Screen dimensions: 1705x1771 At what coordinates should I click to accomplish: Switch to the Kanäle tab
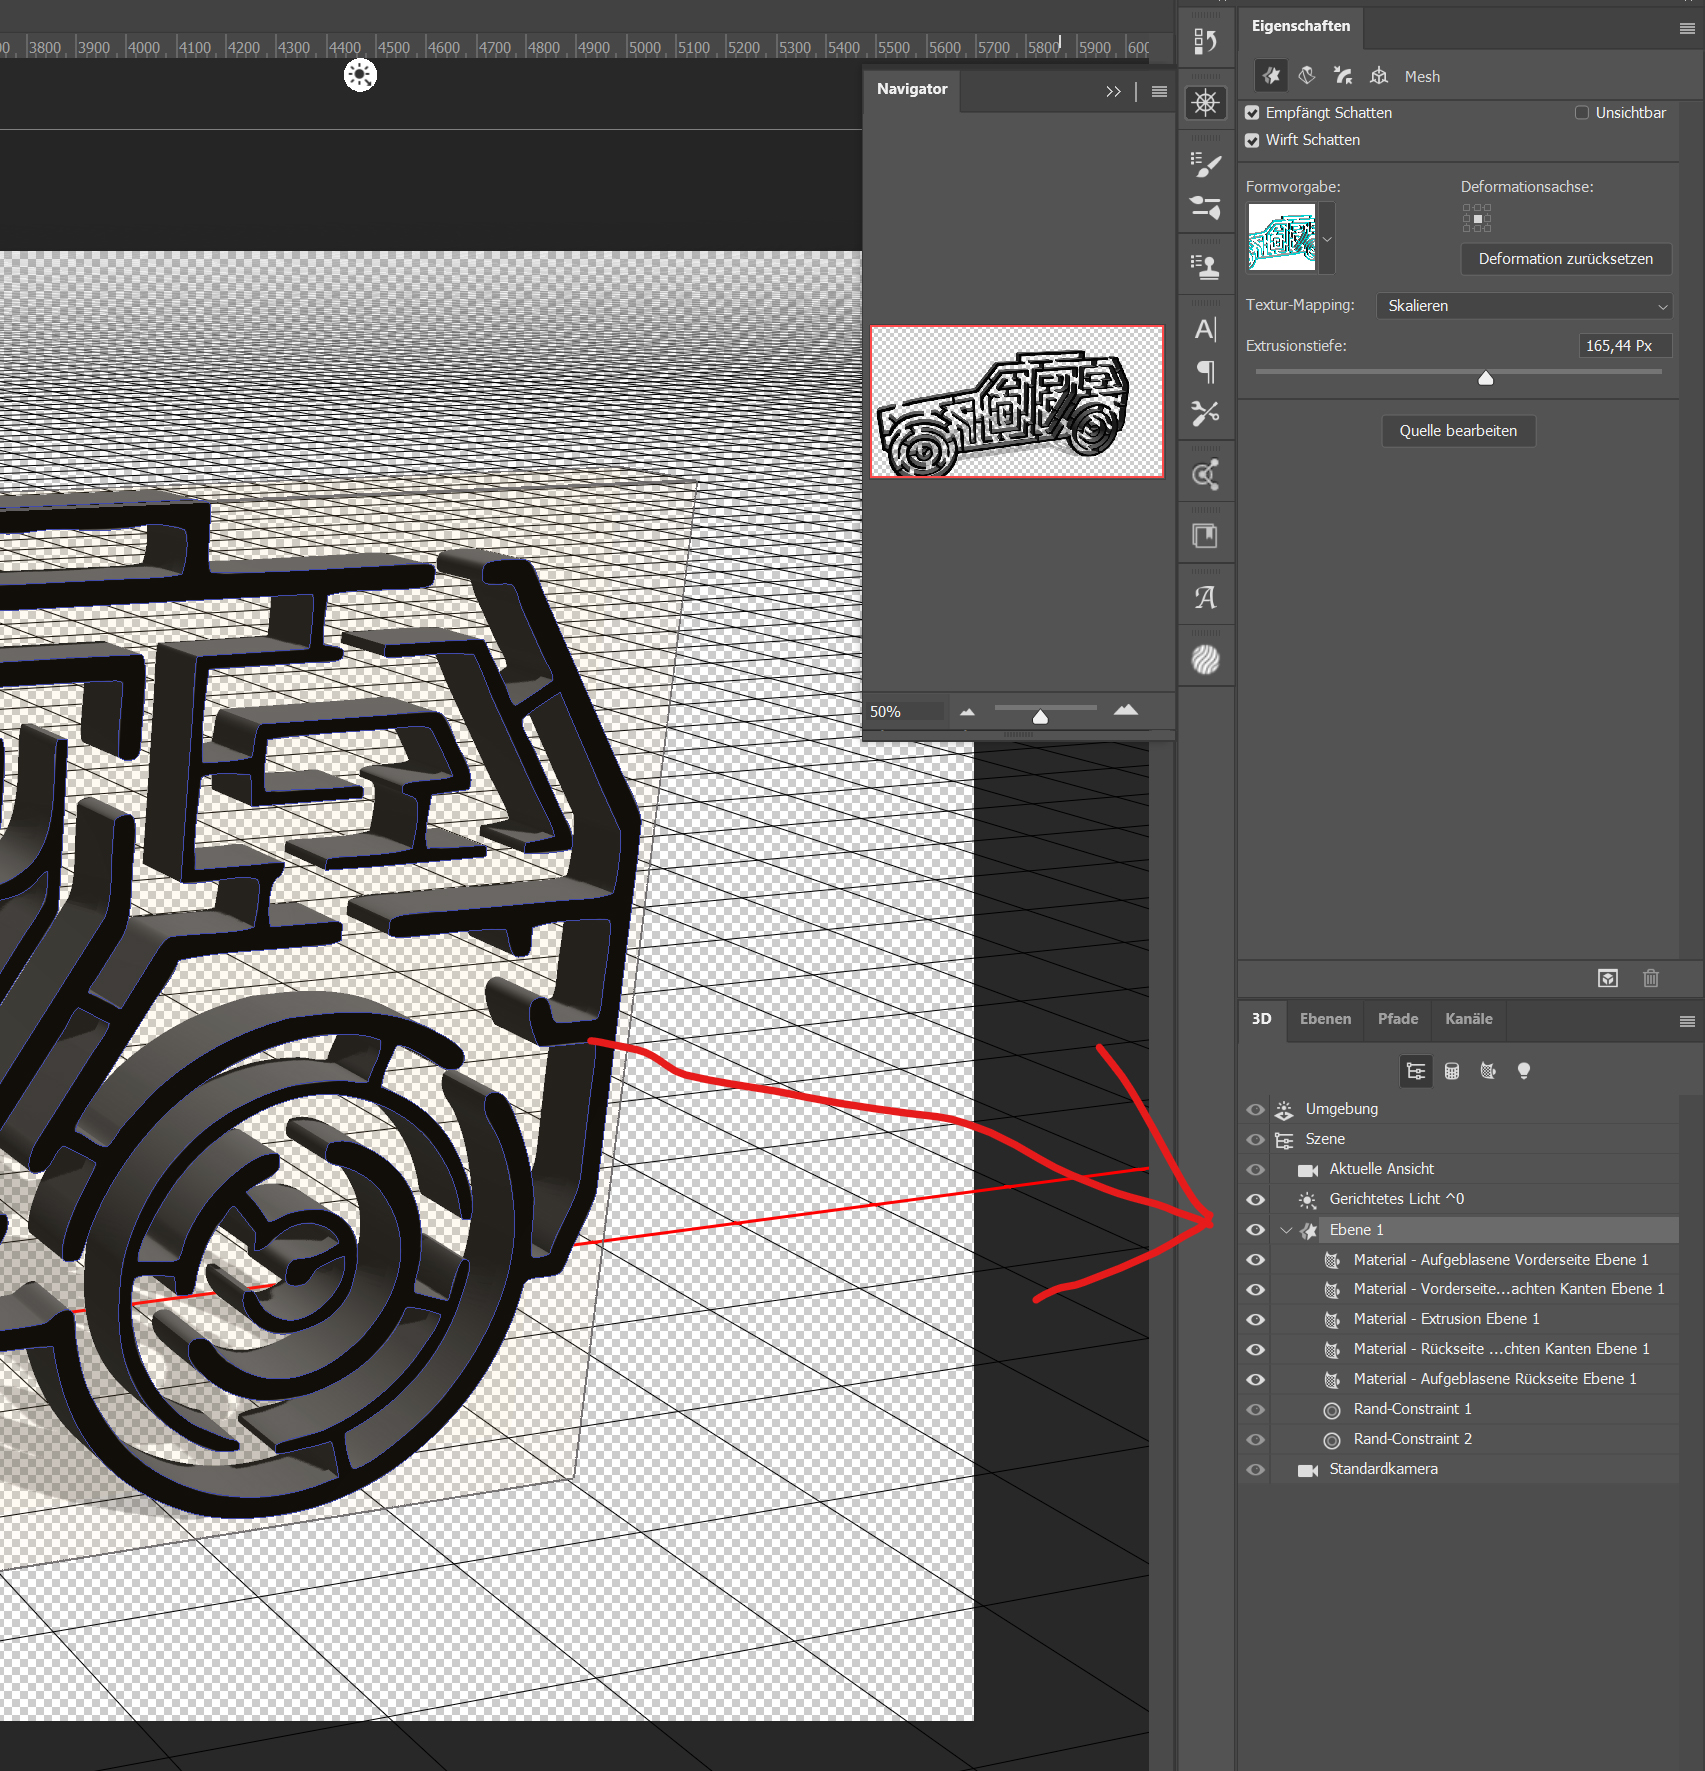coord(1468,1019)
